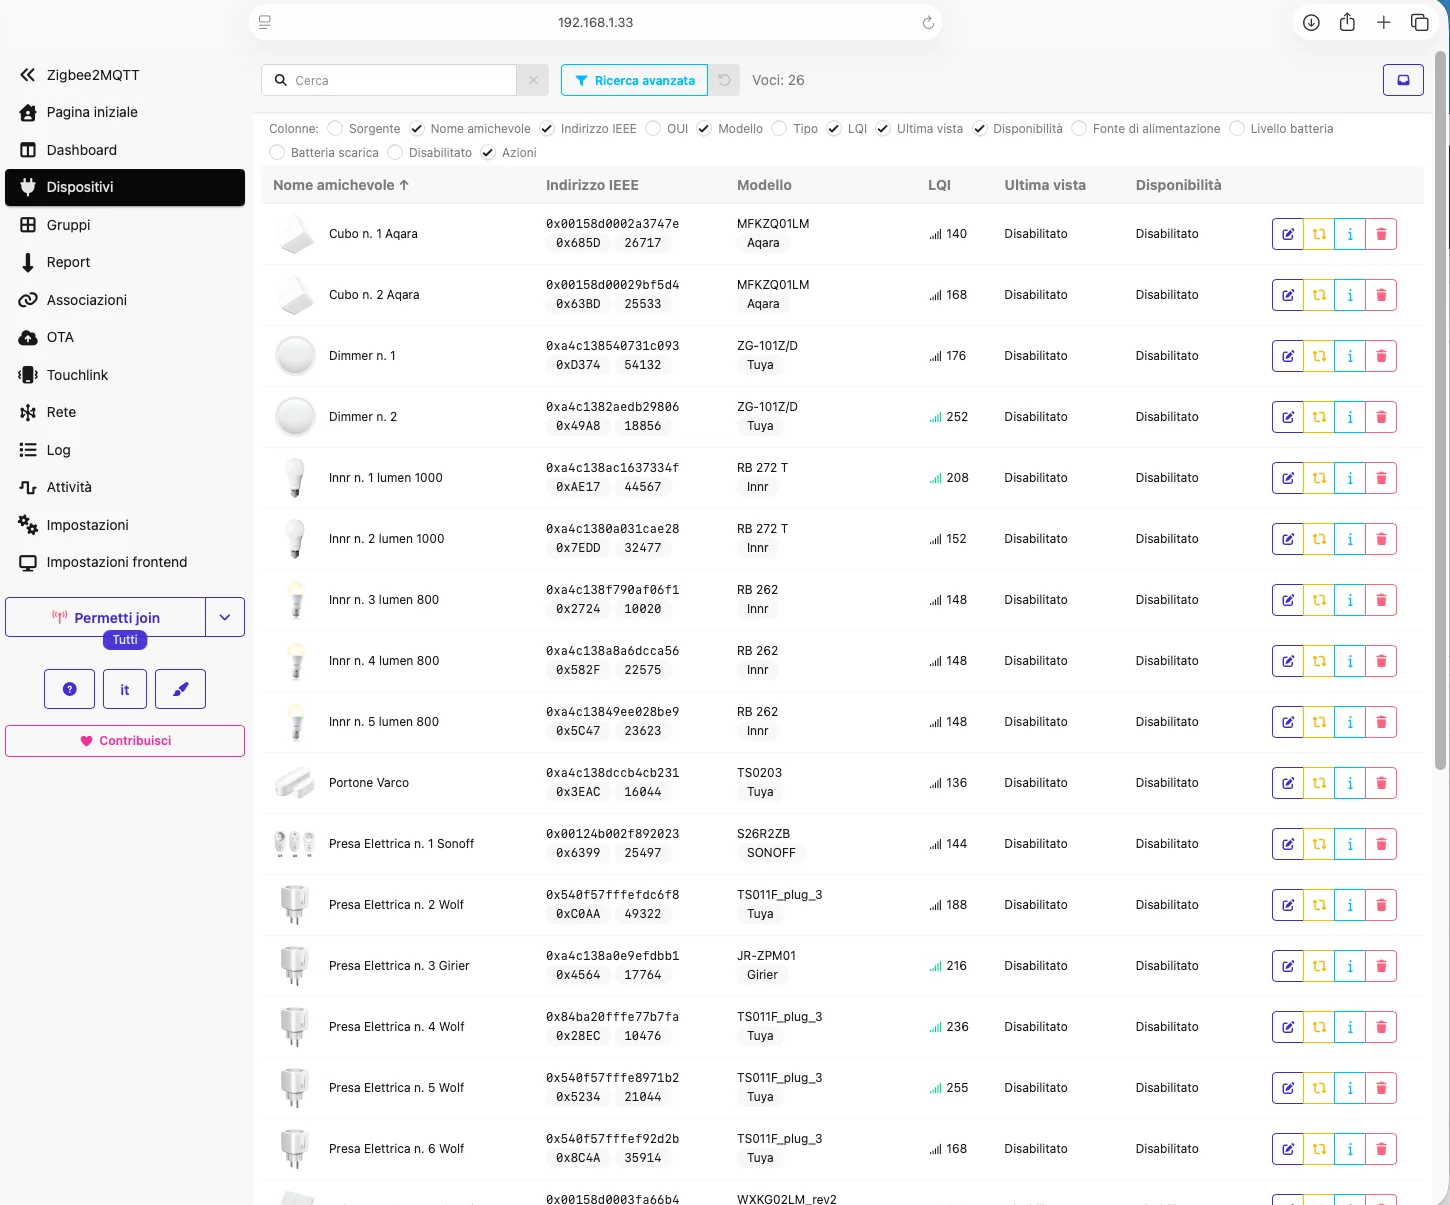Open a new browser tab
The width and height of the screenshot is (1450, 1205).
(x=1383, y=22)
